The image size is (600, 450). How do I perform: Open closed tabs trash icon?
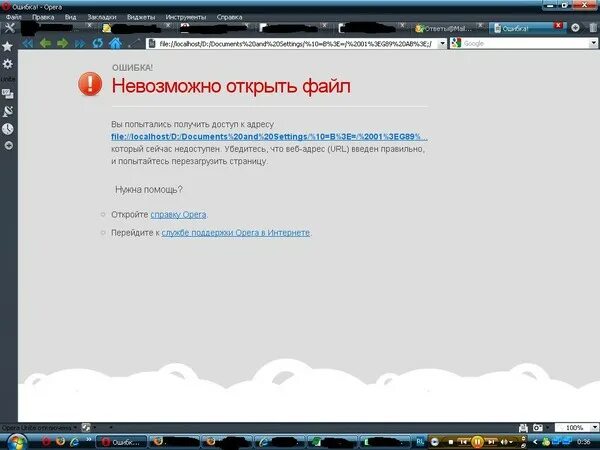[593, 28]
